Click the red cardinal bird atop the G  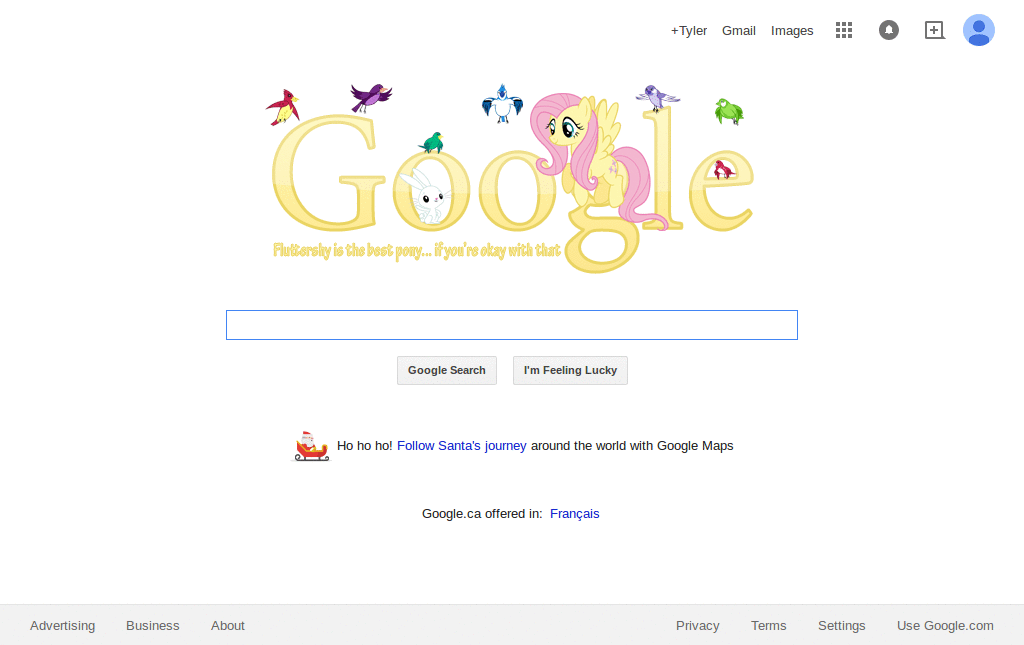click(283, 107)
